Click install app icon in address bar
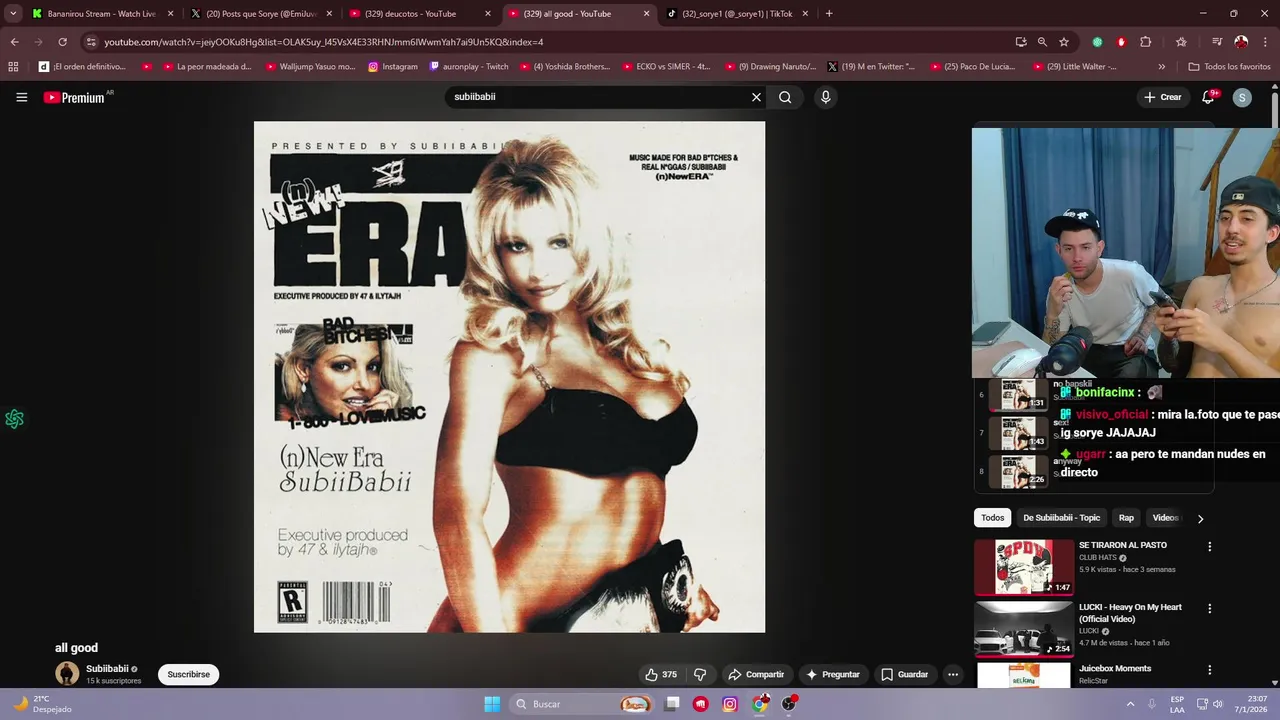This screenshot has width=1280, height=720. (x=1020, y=42)
